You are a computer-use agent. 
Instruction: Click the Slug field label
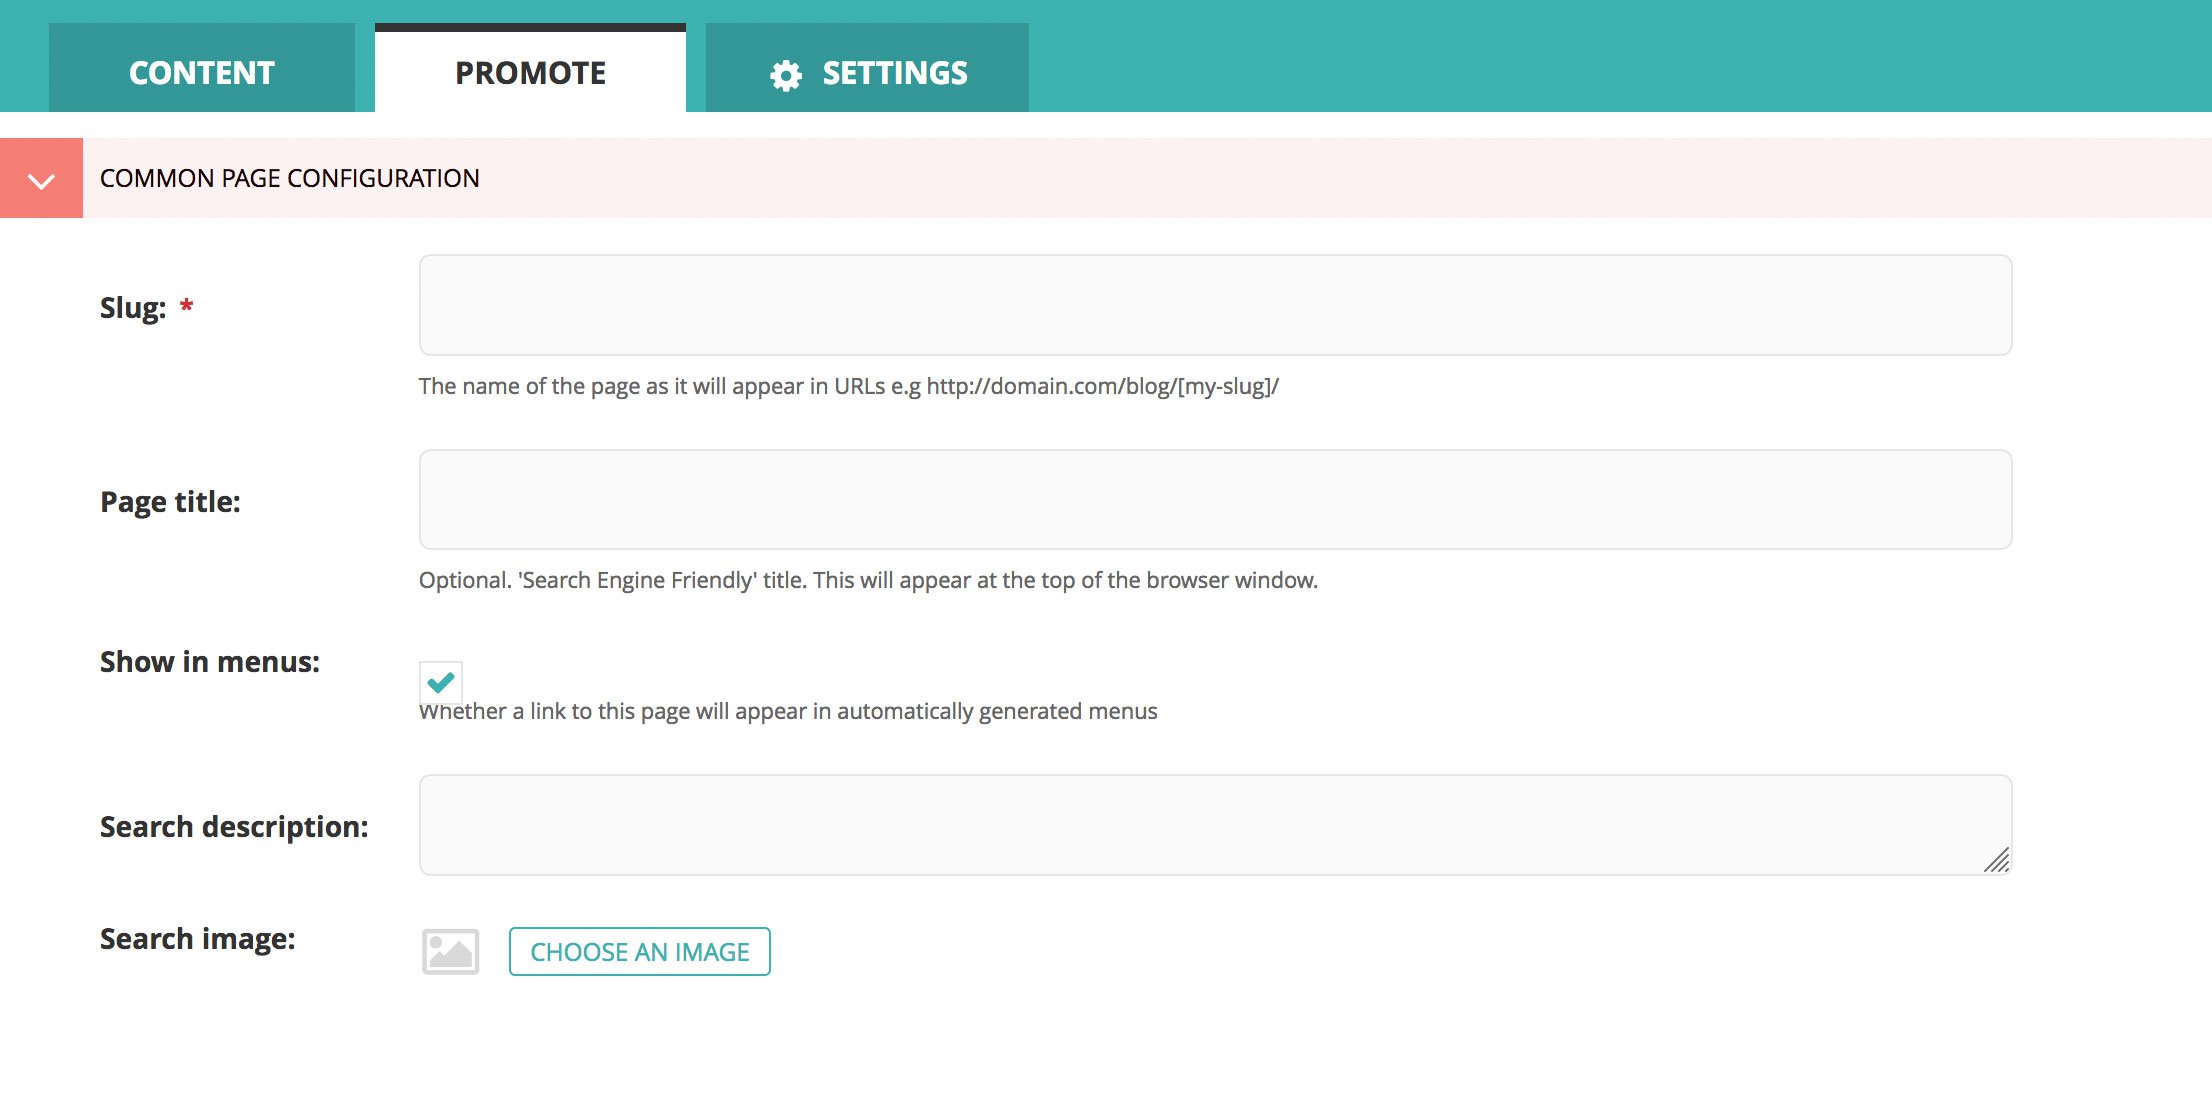coord(133,307)
